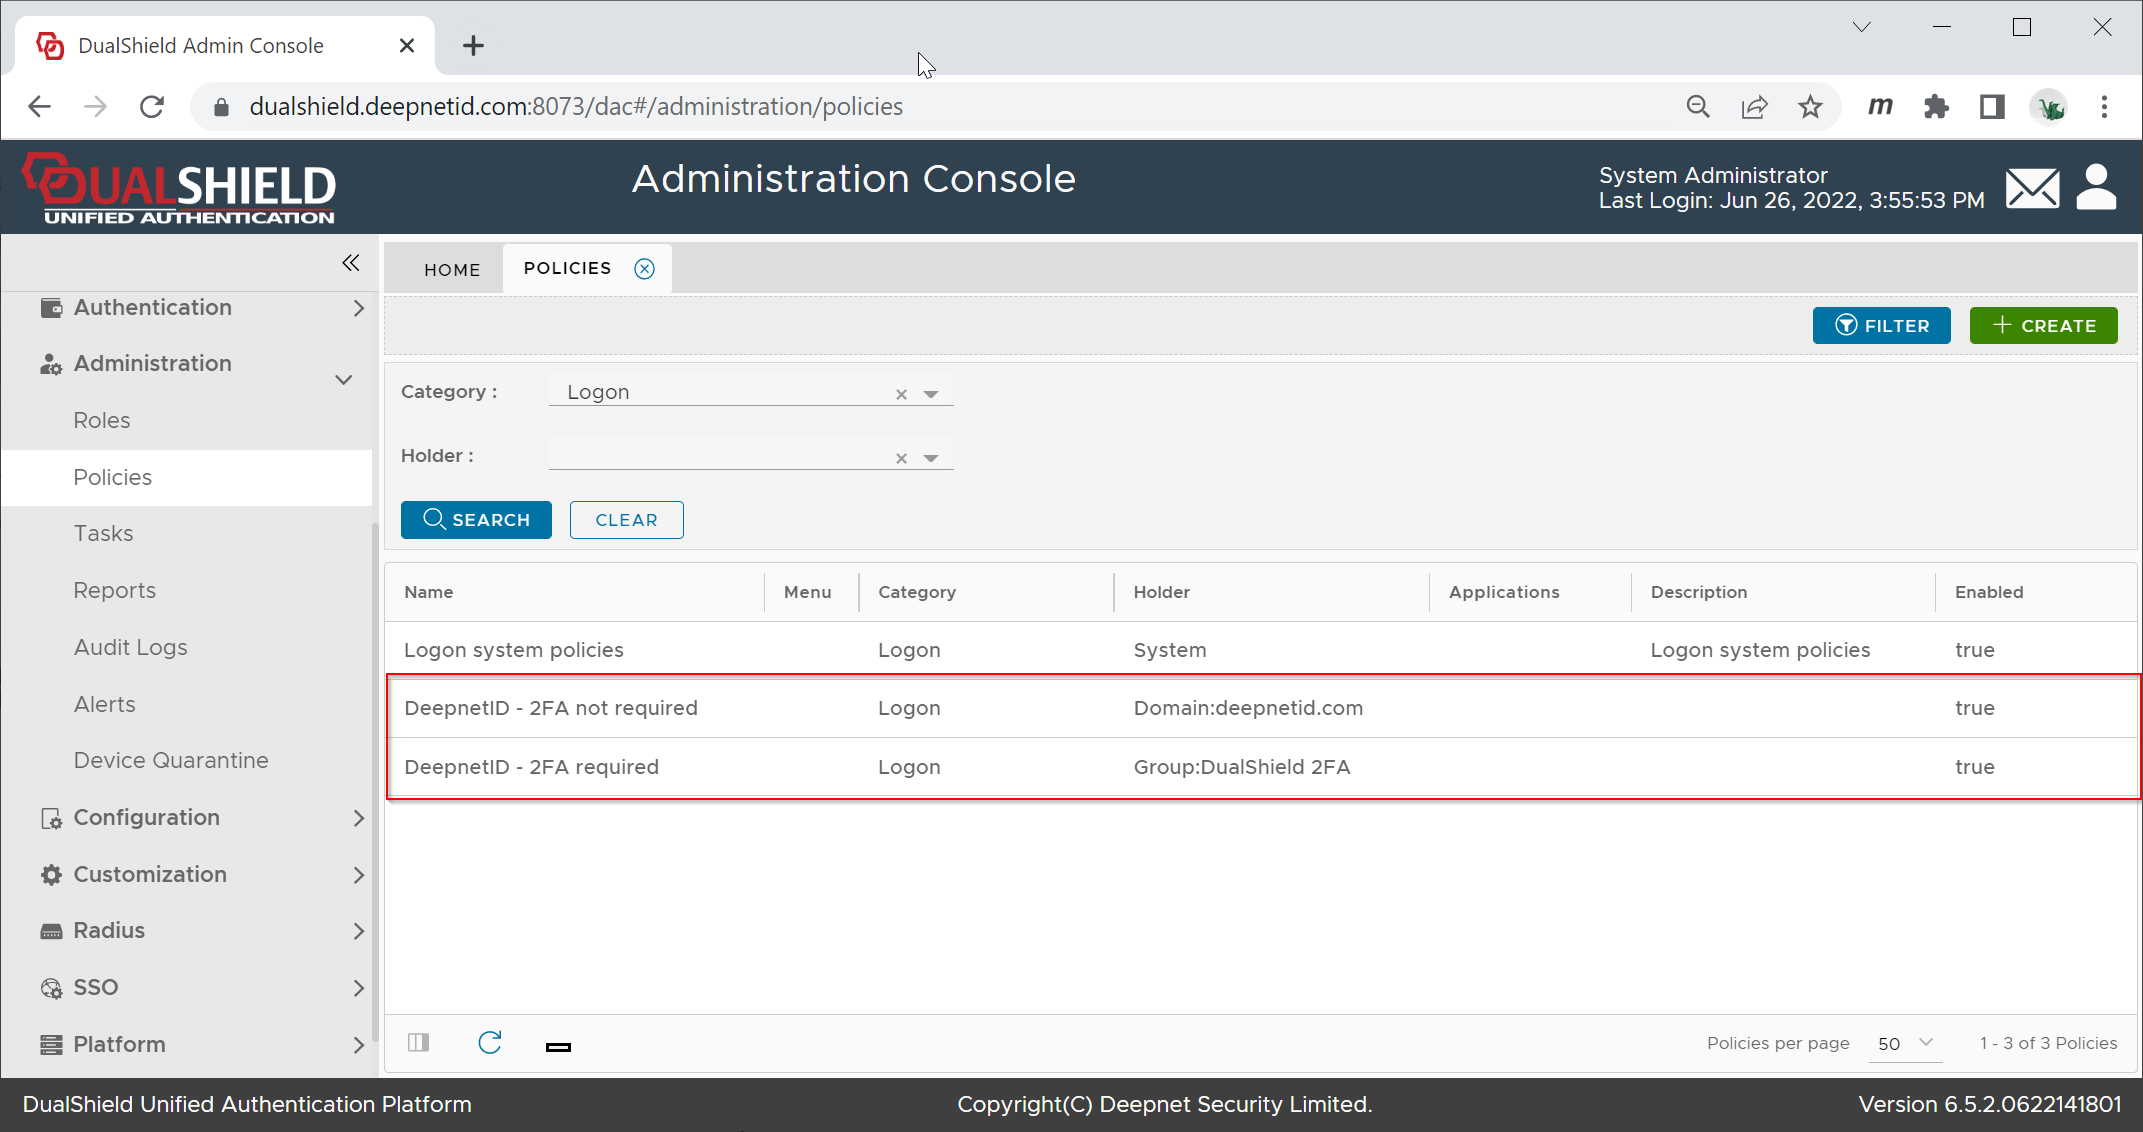2143x1132 pixels.
Task: Open the Holder dropdown arrow
Action: tap(931, 458)
